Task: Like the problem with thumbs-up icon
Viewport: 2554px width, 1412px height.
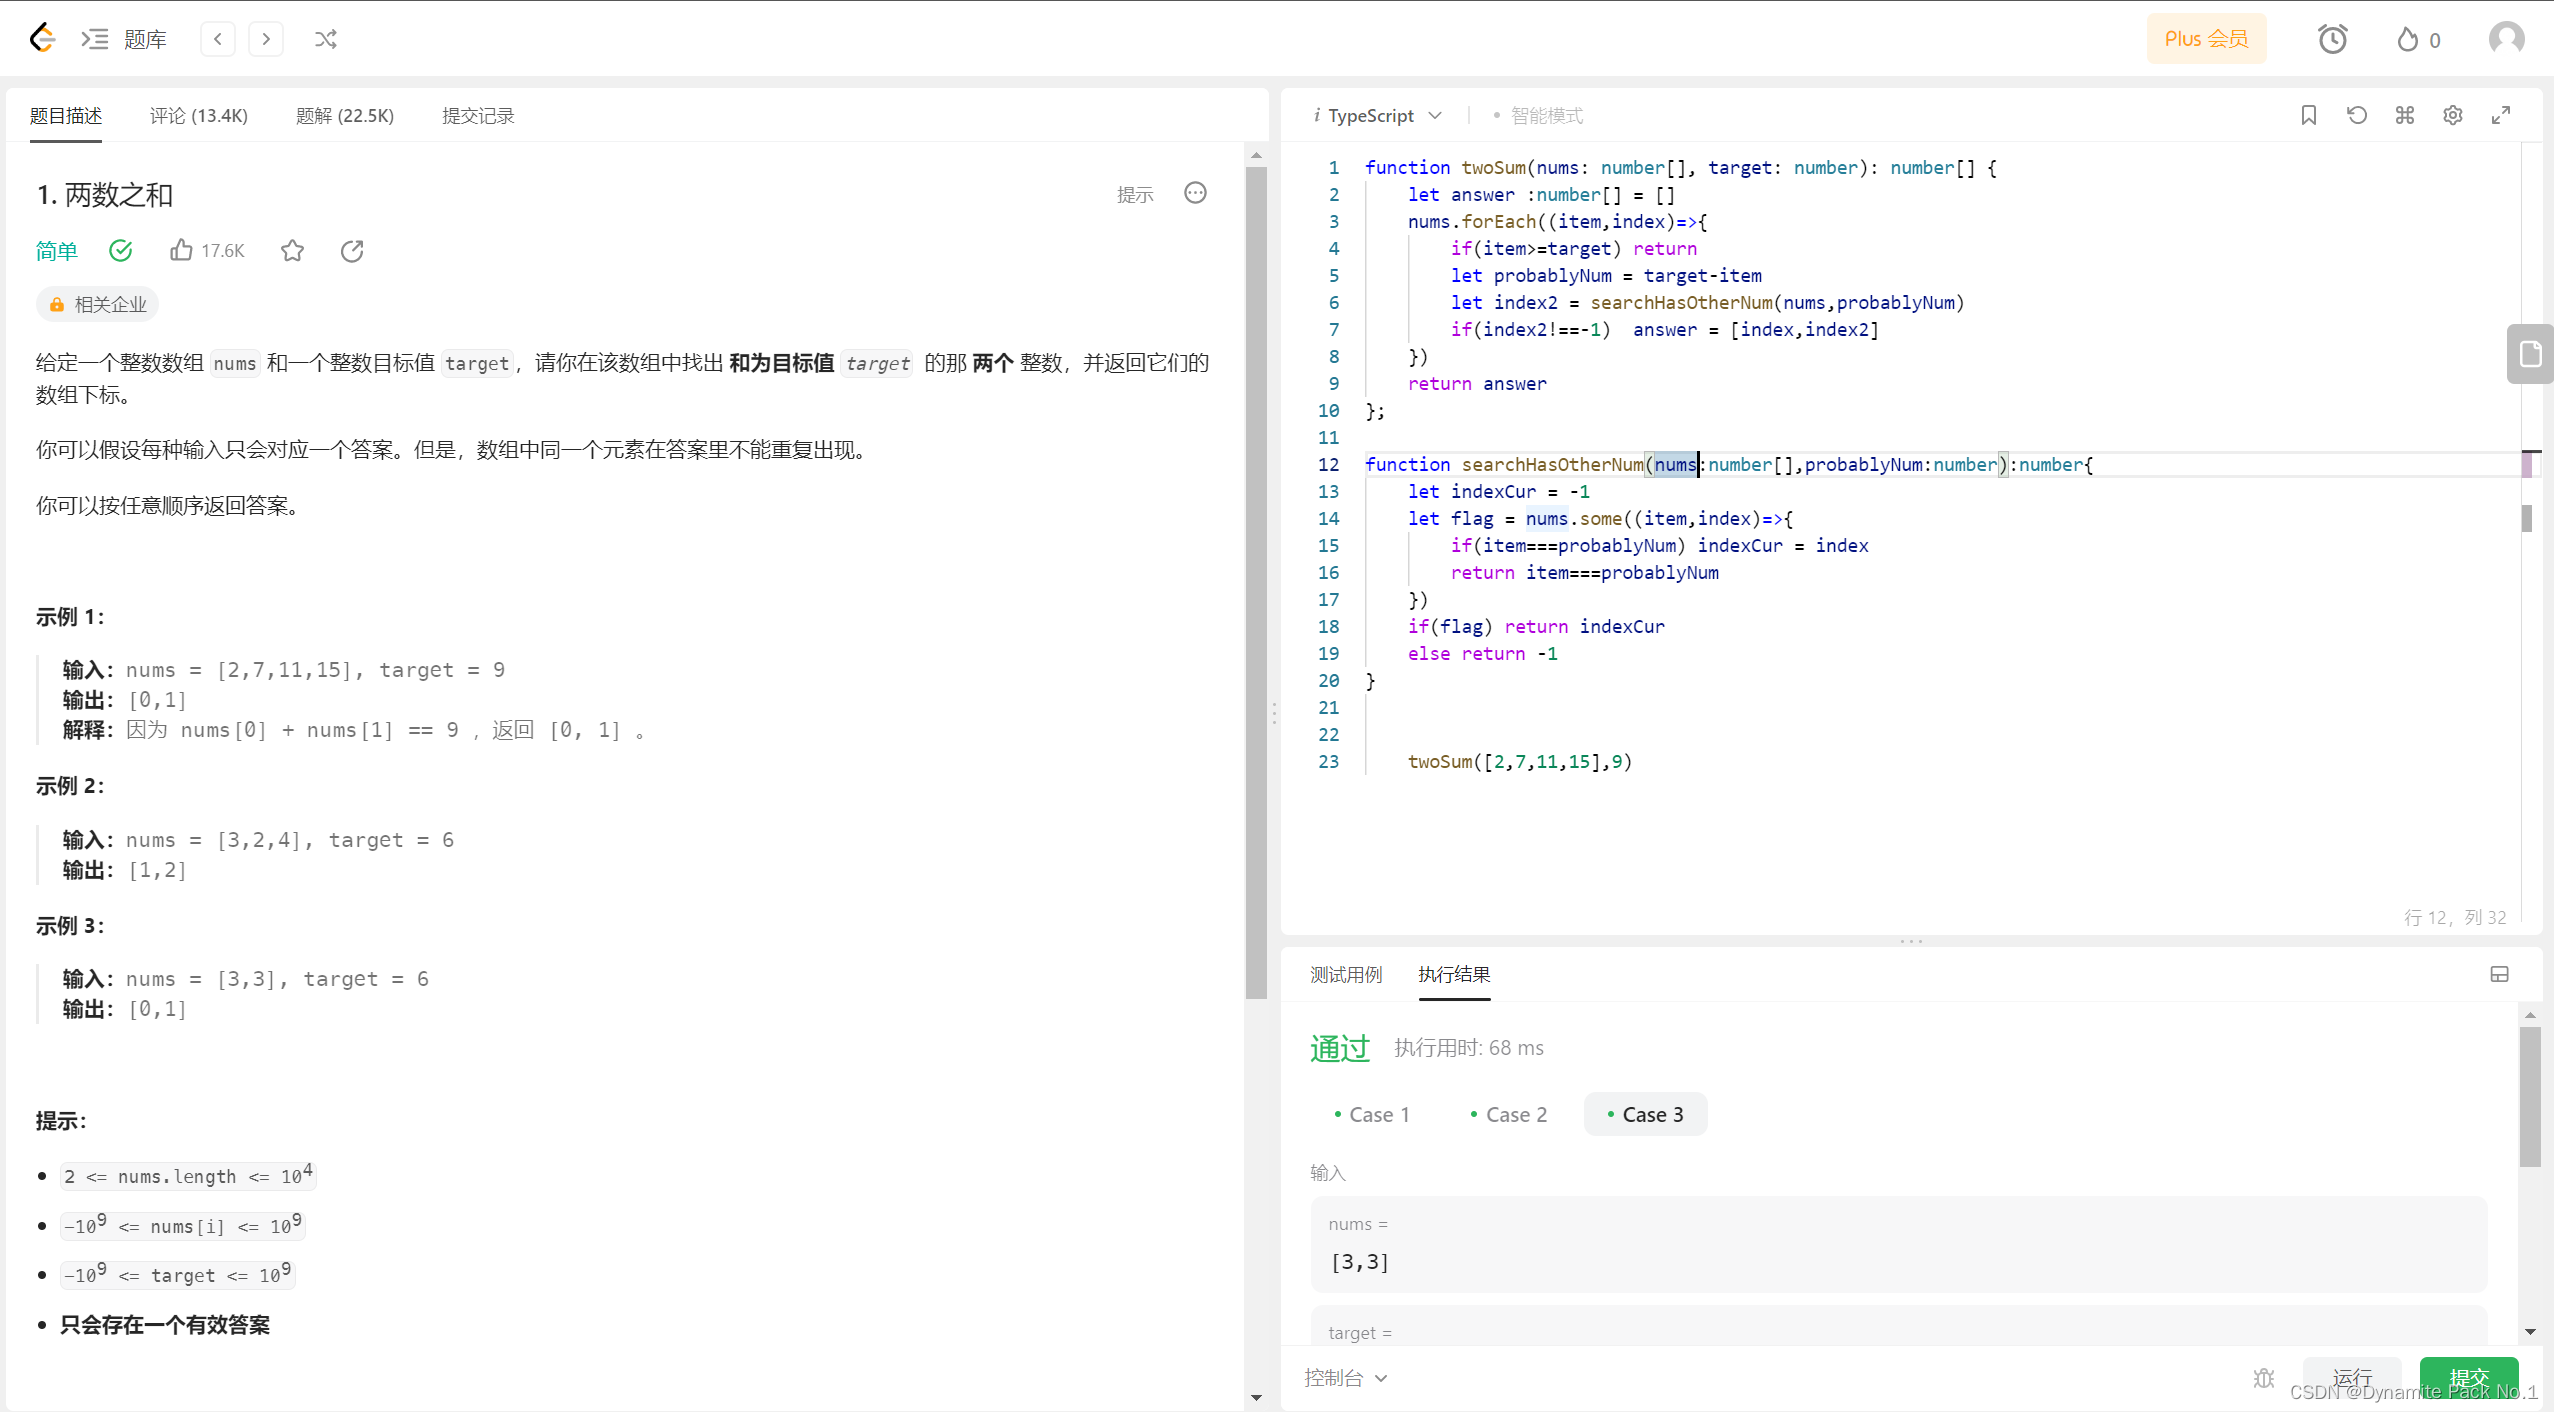Action: tap(181, 250)
